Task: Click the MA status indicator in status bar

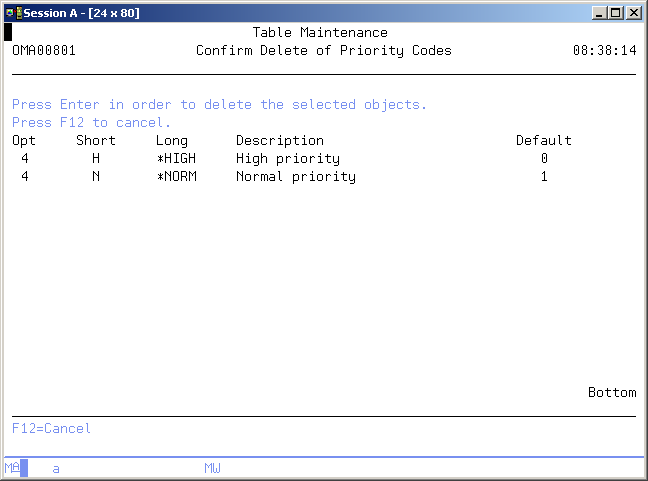Action: 12,468
